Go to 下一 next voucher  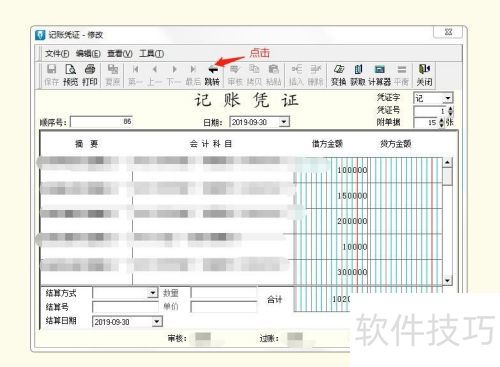pos(174,75)
